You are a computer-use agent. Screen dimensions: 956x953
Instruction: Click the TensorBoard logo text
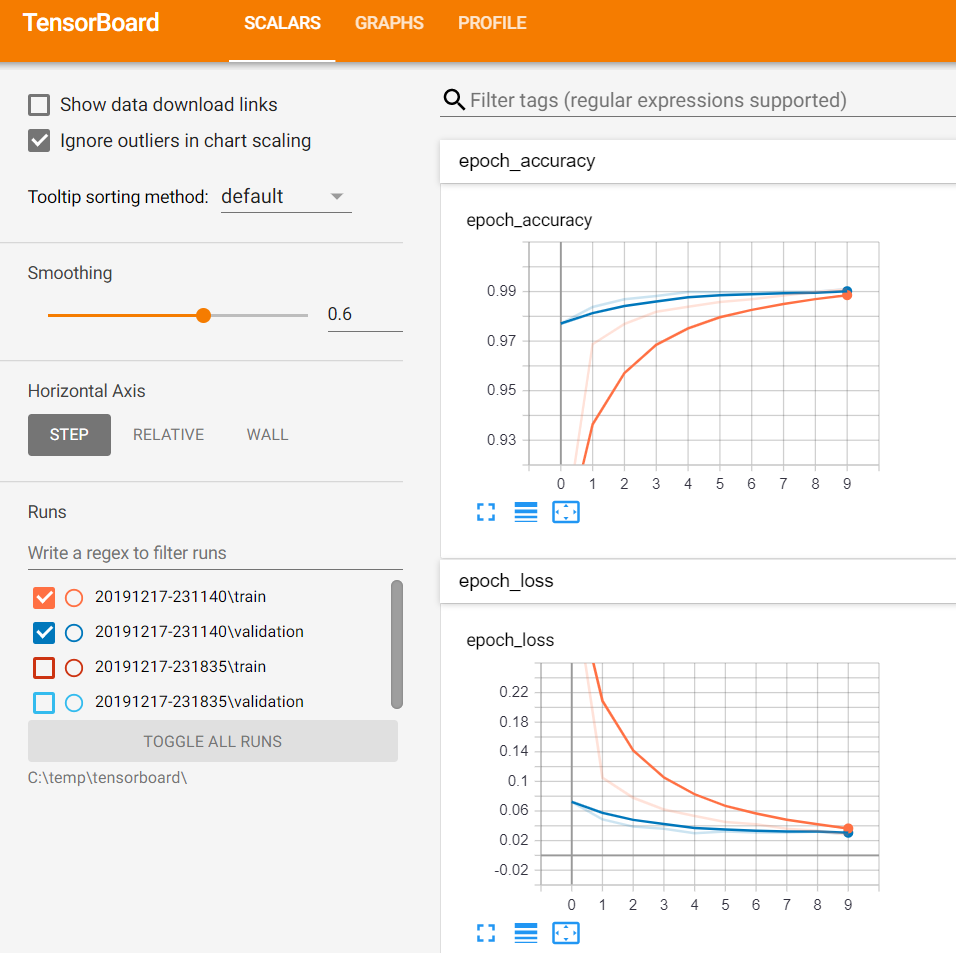coord(91,22)
